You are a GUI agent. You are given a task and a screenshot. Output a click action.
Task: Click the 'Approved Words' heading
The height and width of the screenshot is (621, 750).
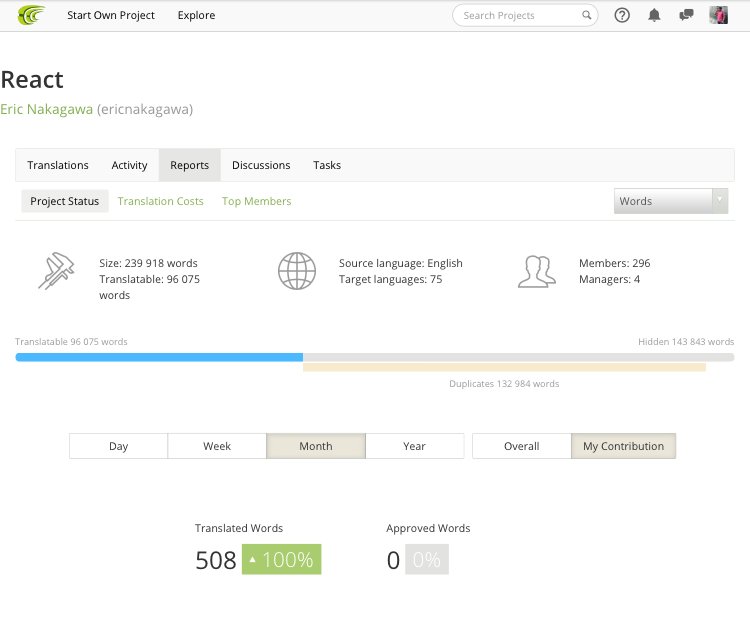tap(428, 528)
